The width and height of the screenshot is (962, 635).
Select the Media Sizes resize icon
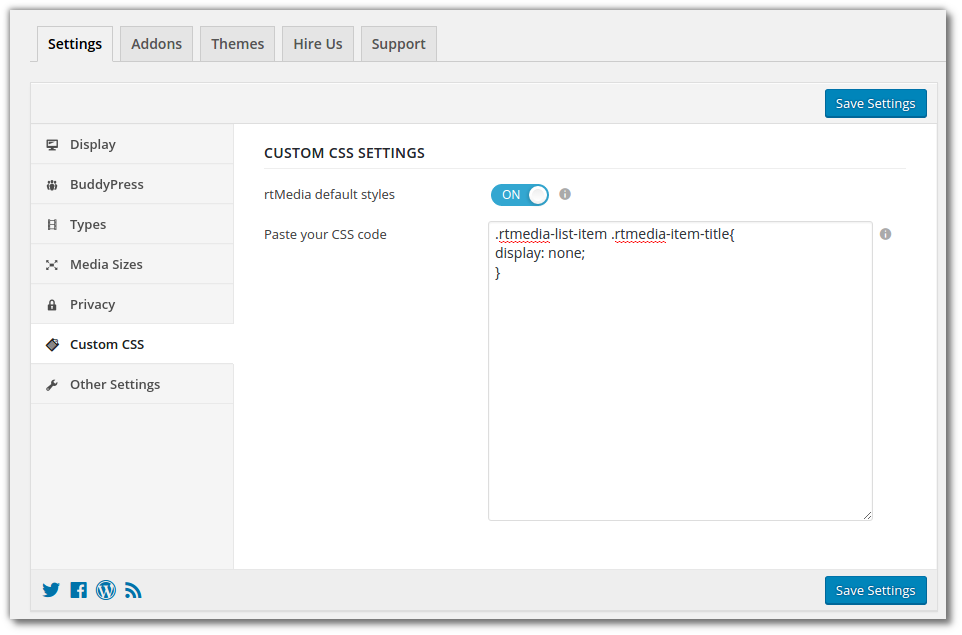click(x=51, y=264)
